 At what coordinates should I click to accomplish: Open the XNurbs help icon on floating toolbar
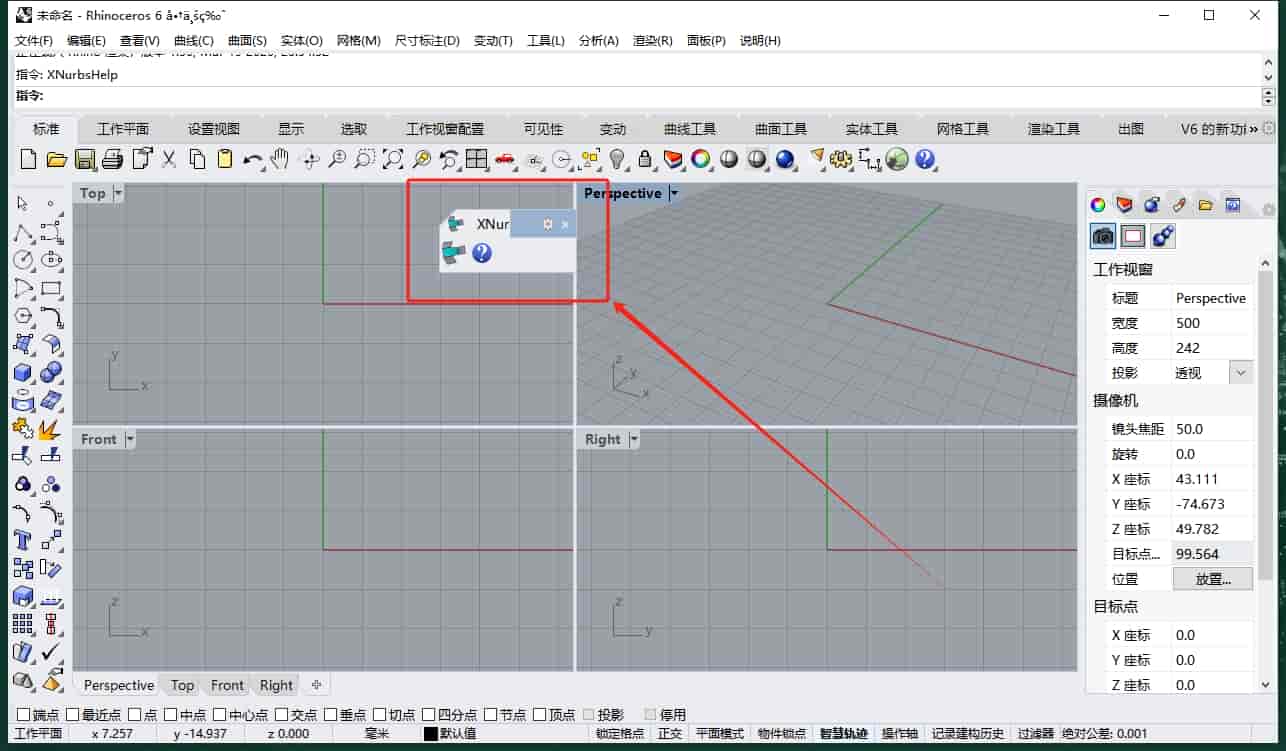482,253
